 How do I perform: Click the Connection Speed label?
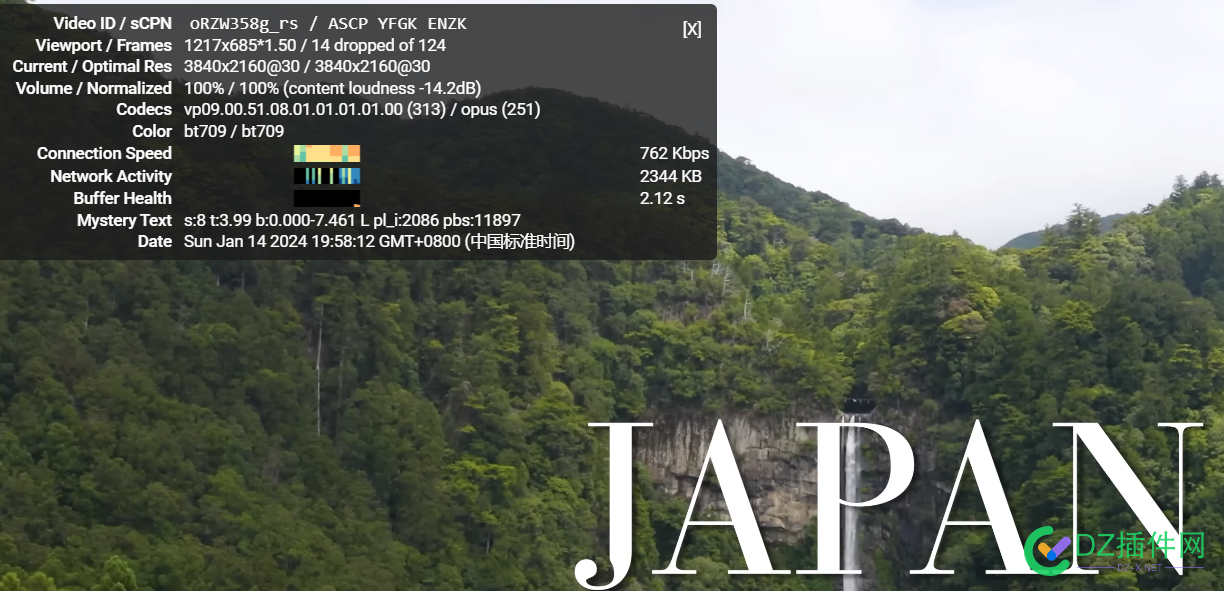(104, 154)
